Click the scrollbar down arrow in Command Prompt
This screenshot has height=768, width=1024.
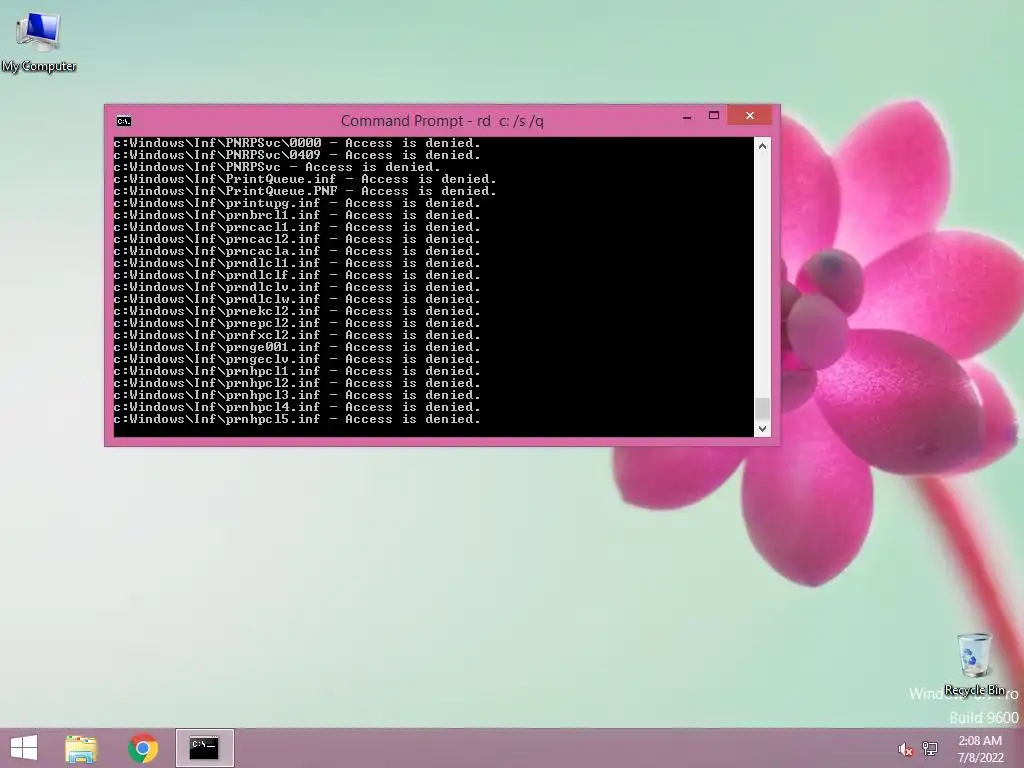[762, 429]
